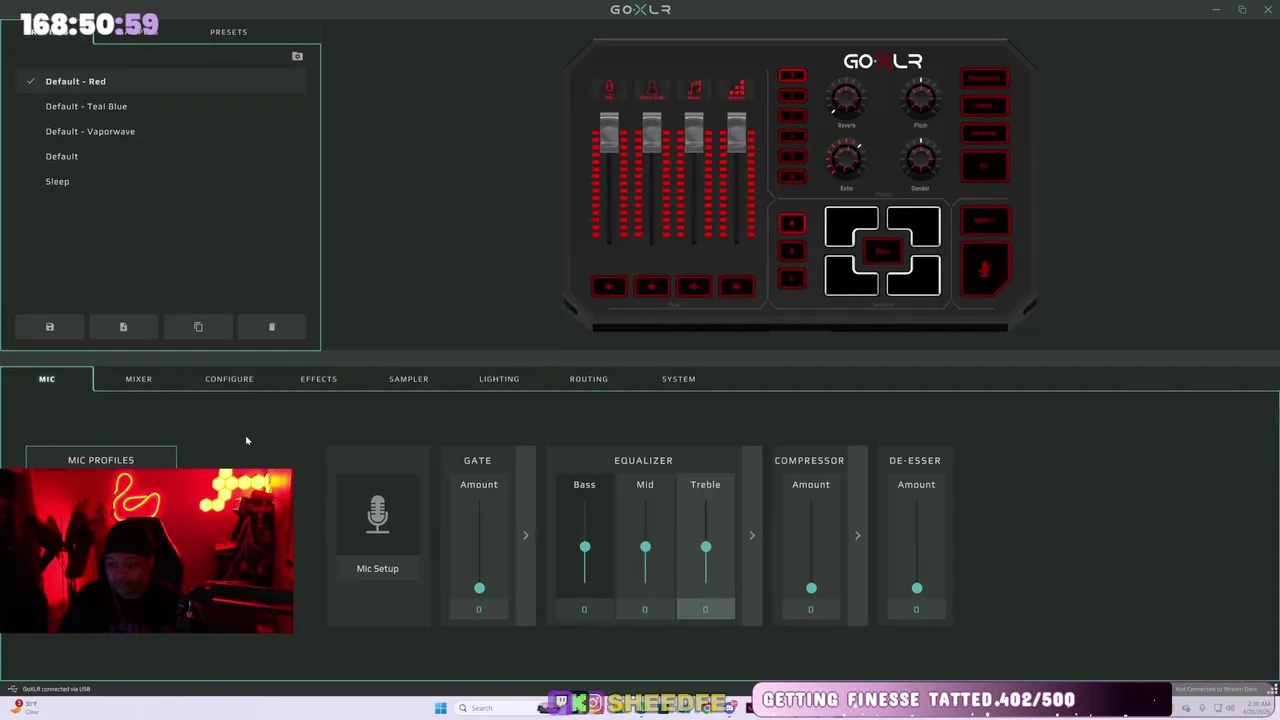Click the System channel icon on device
Screen dimensions: 1280x720
[x=737, y=90]
